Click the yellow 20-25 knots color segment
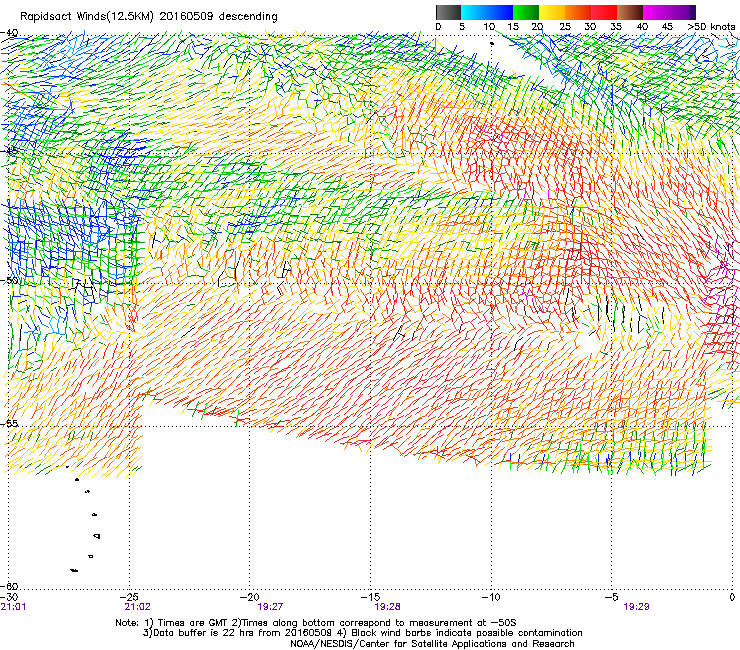 (x=552, y=12)
